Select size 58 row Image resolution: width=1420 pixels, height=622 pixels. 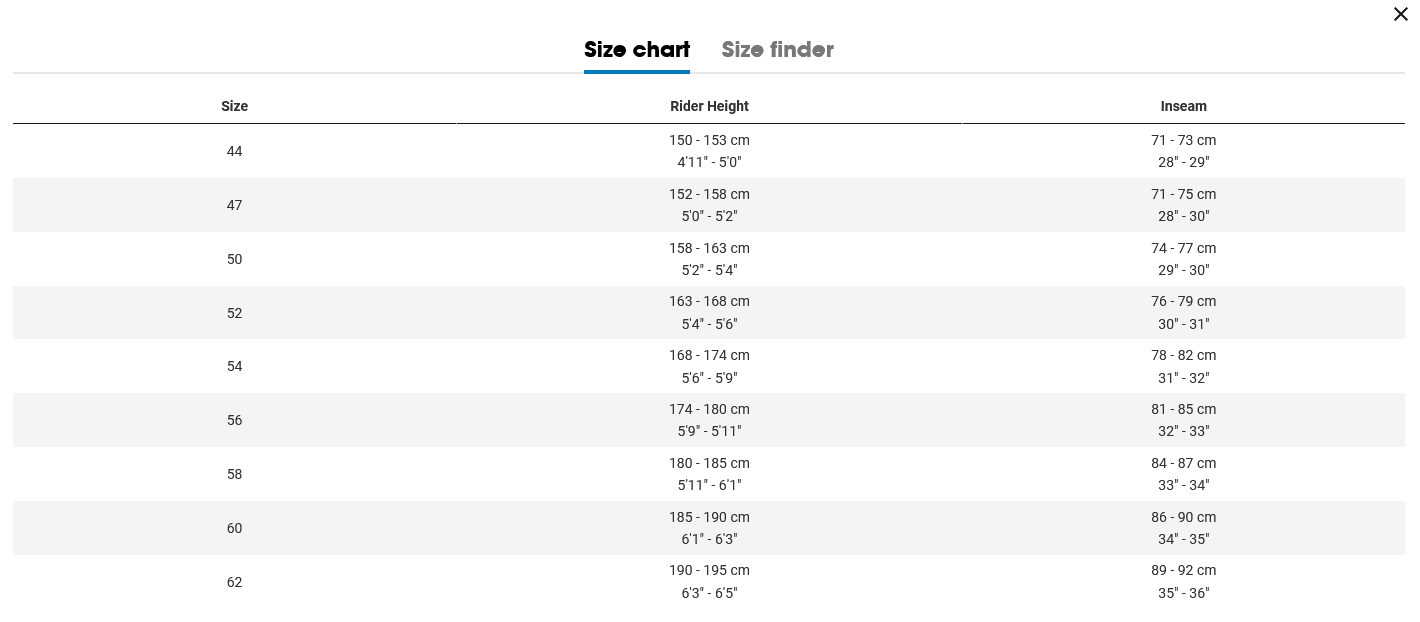click(x=234, y=474)
